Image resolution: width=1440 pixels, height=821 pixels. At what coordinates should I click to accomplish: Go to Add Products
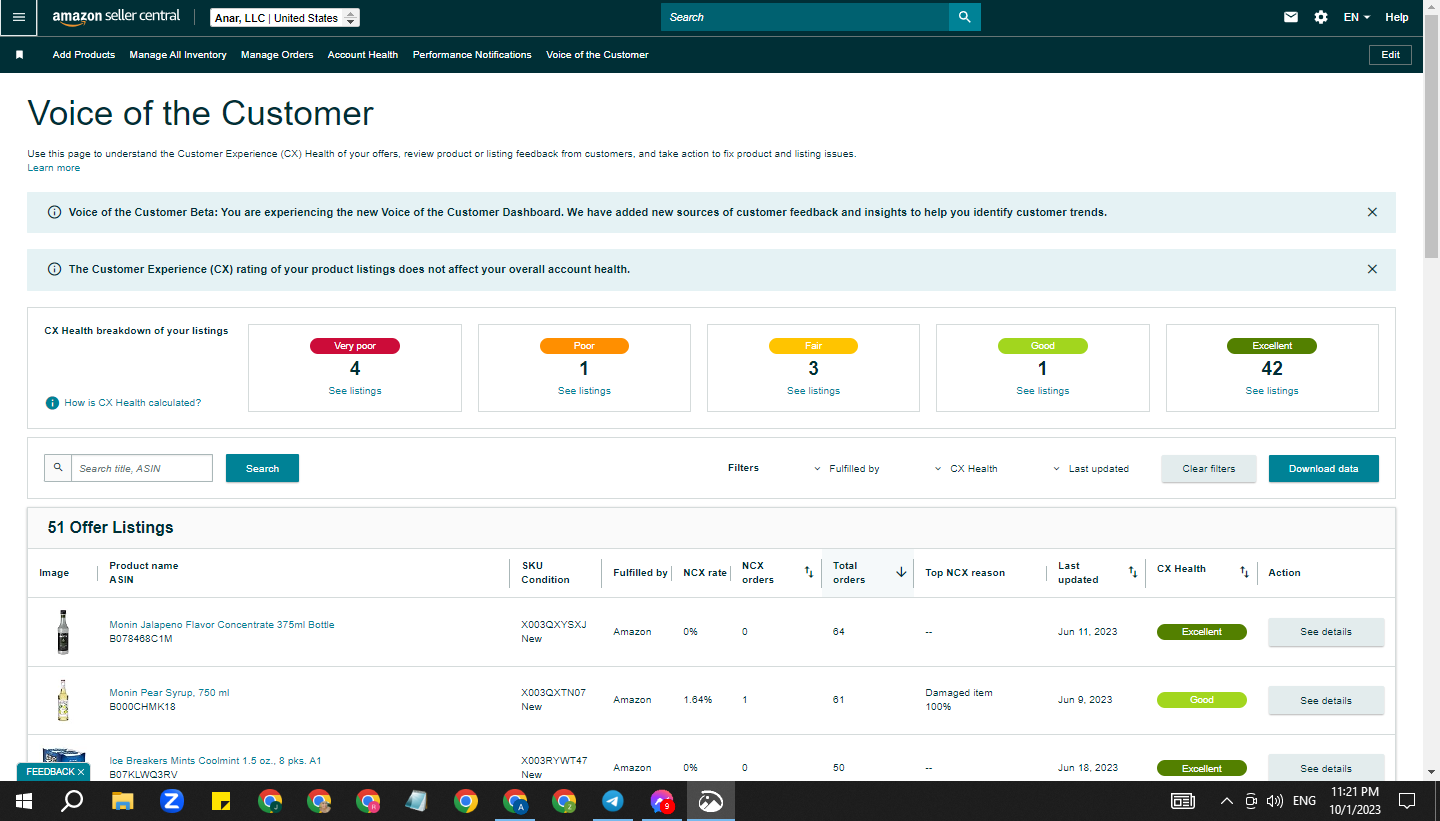[x=84, y=55]
